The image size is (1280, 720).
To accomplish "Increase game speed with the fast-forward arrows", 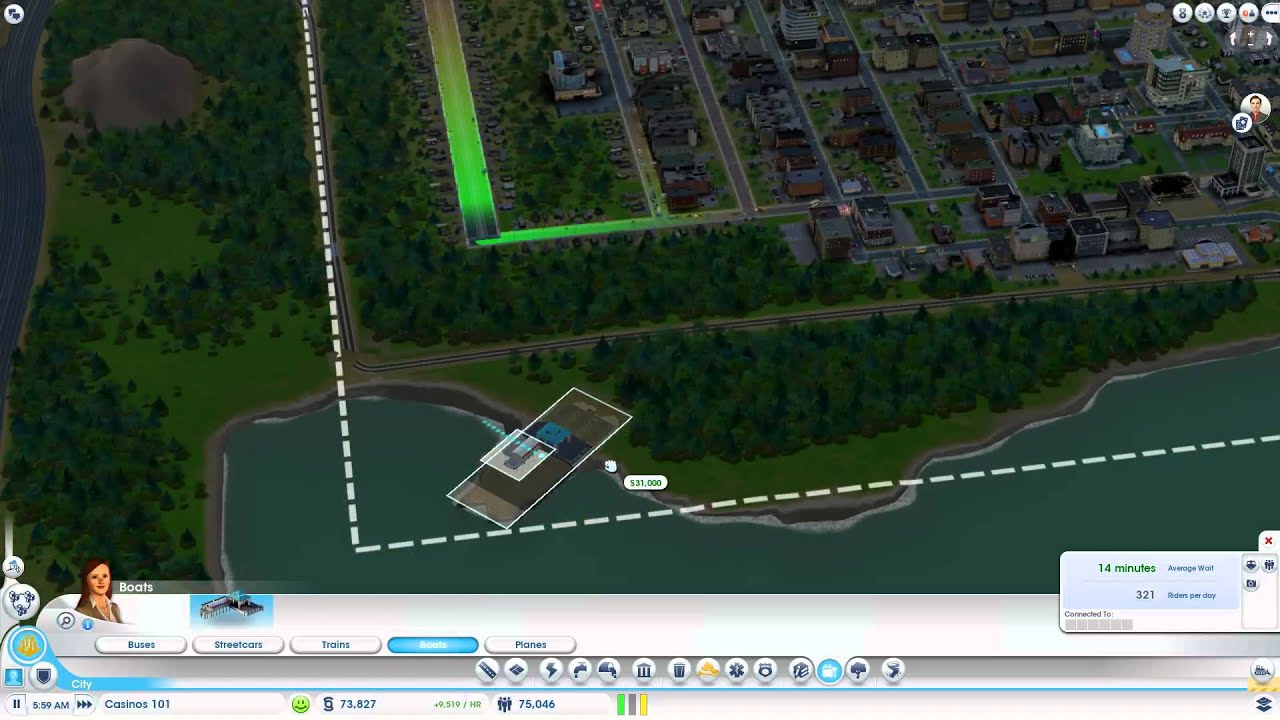I will coord(85,704).
